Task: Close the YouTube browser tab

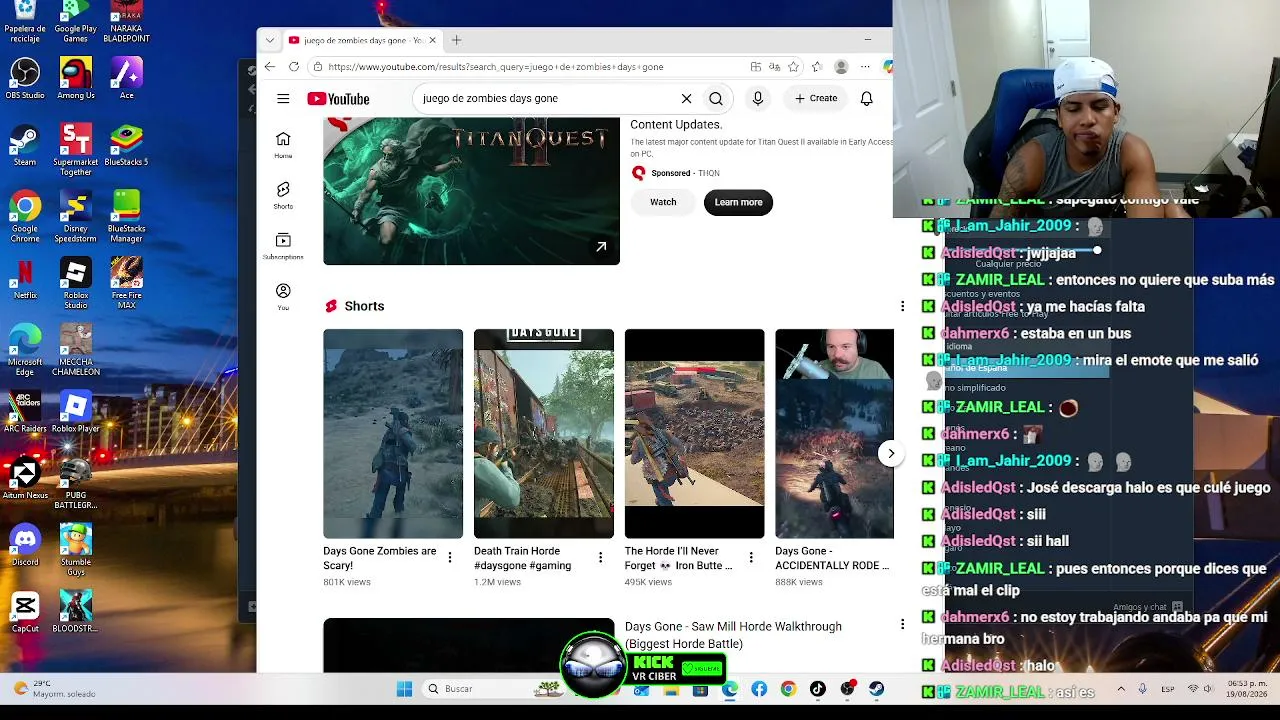Action: click(433, 40)
